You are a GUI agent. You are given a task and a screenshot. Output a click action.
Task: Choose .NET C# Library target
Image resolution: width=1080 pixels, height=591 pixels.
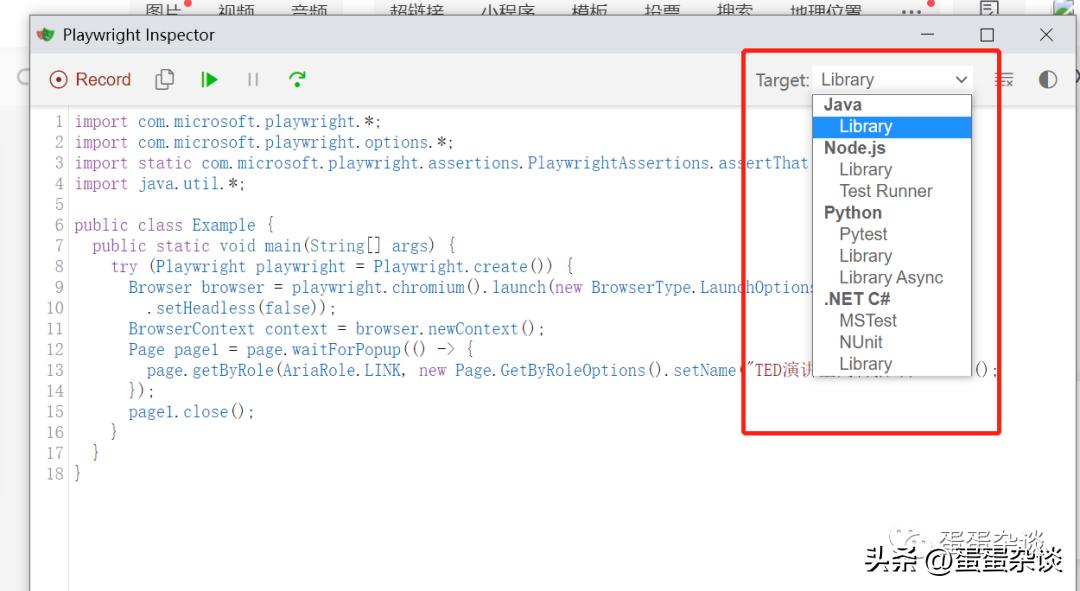892,364
